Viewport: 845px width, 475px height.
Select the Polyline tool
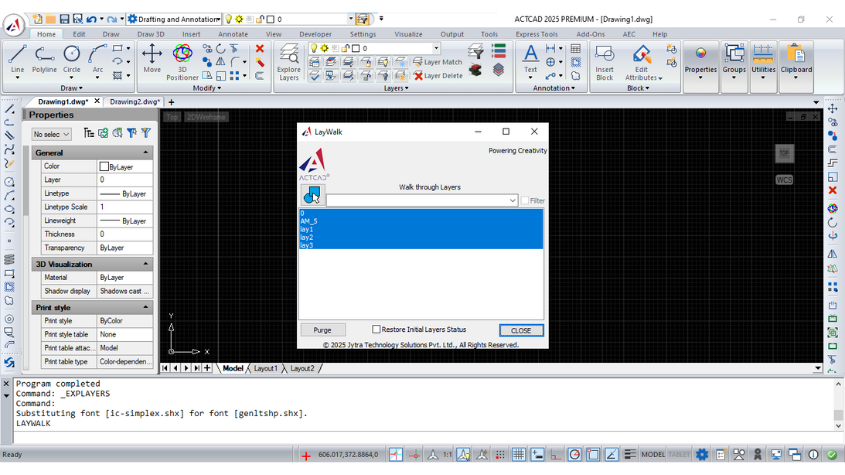click(44, 58)
